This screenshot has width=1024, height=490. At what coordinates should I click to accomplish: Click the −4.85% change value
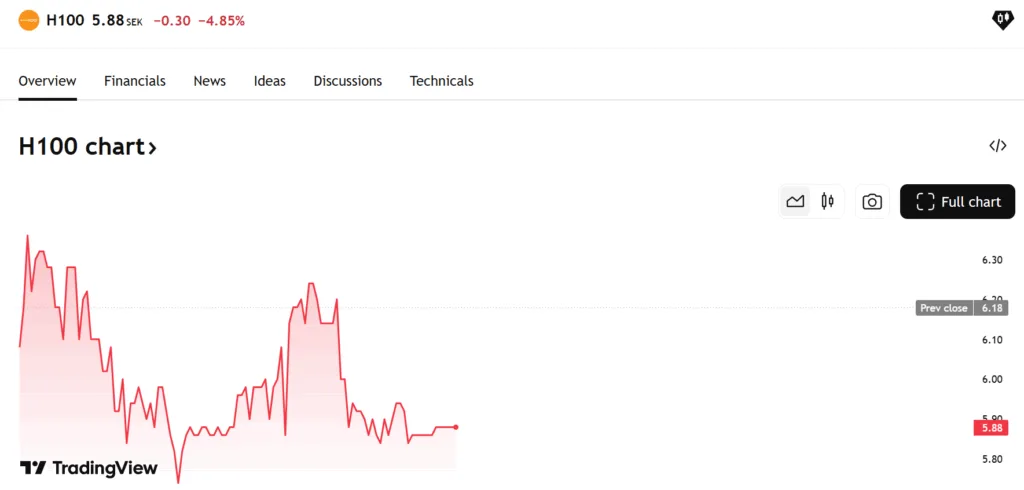tap(221, 21)
